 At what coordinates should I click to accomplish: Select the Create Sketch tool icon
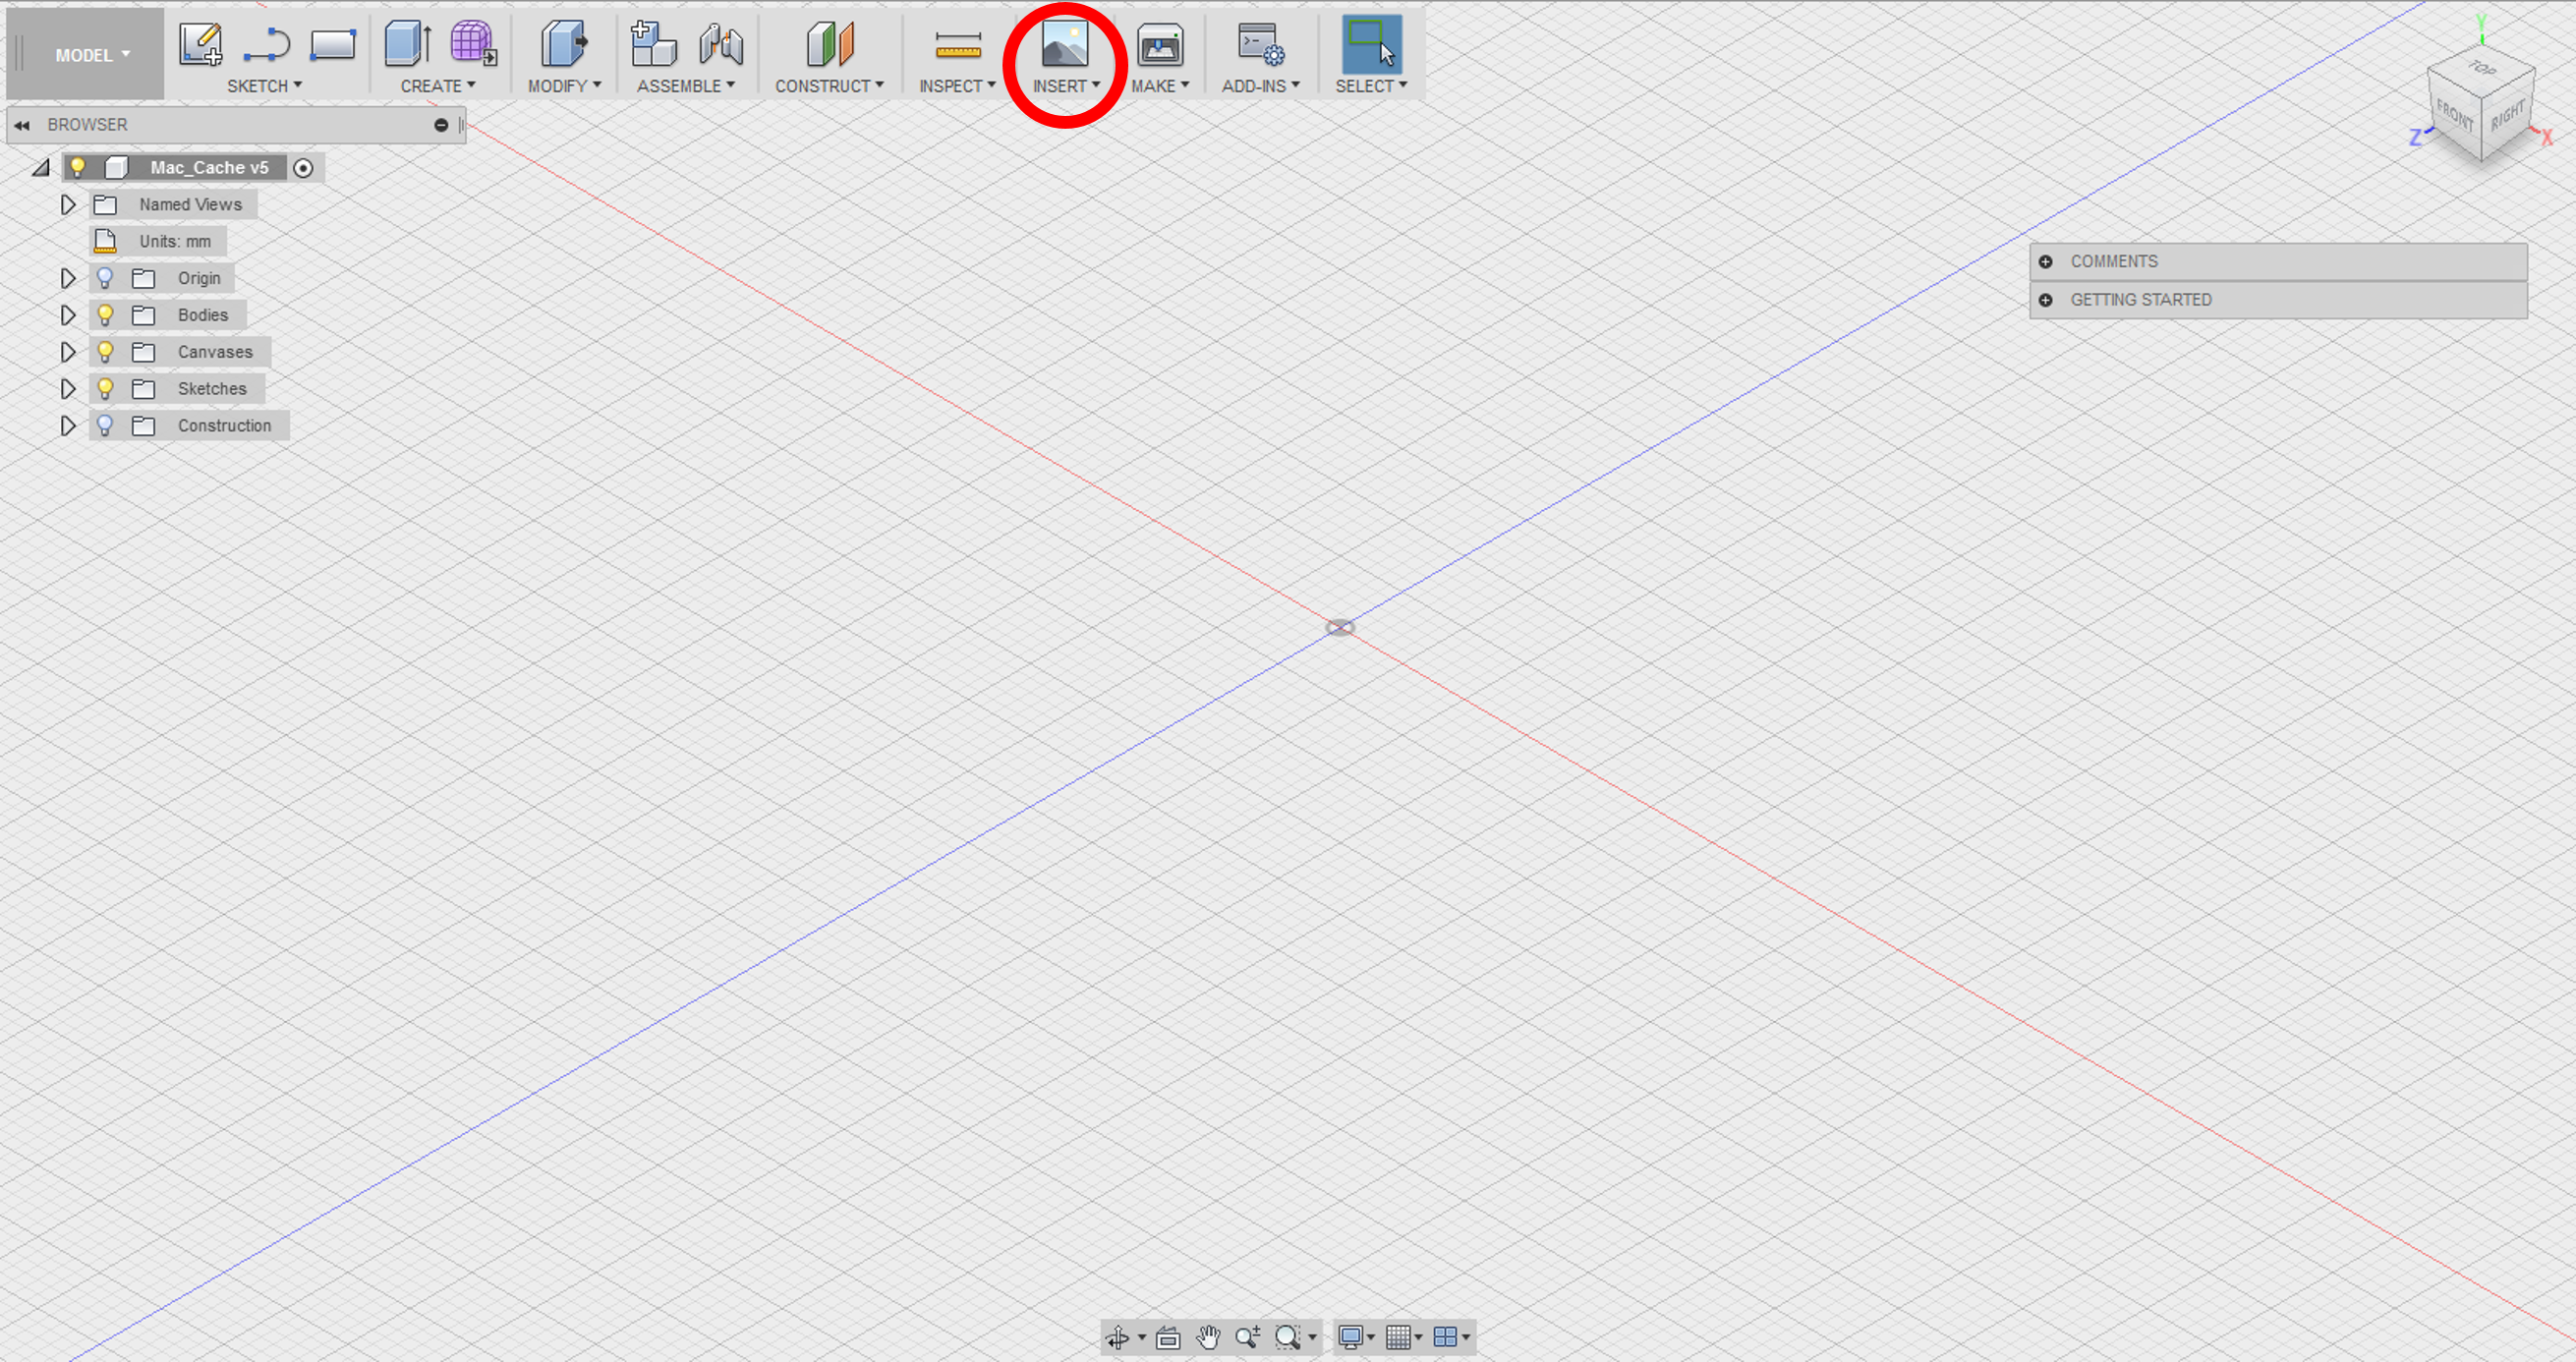pos(200,45)
